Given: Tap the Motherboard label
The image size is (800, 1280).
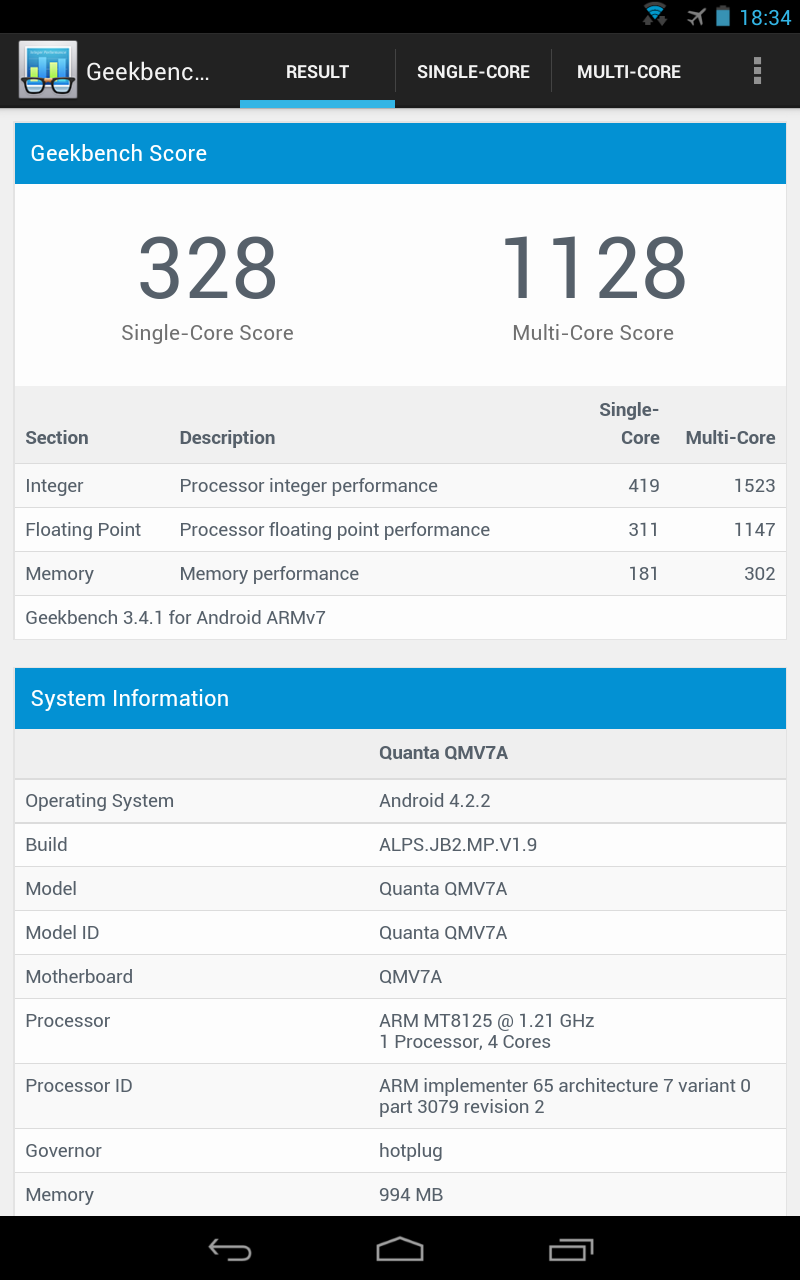Looking at the screenshot, I should tap(79, 977).
